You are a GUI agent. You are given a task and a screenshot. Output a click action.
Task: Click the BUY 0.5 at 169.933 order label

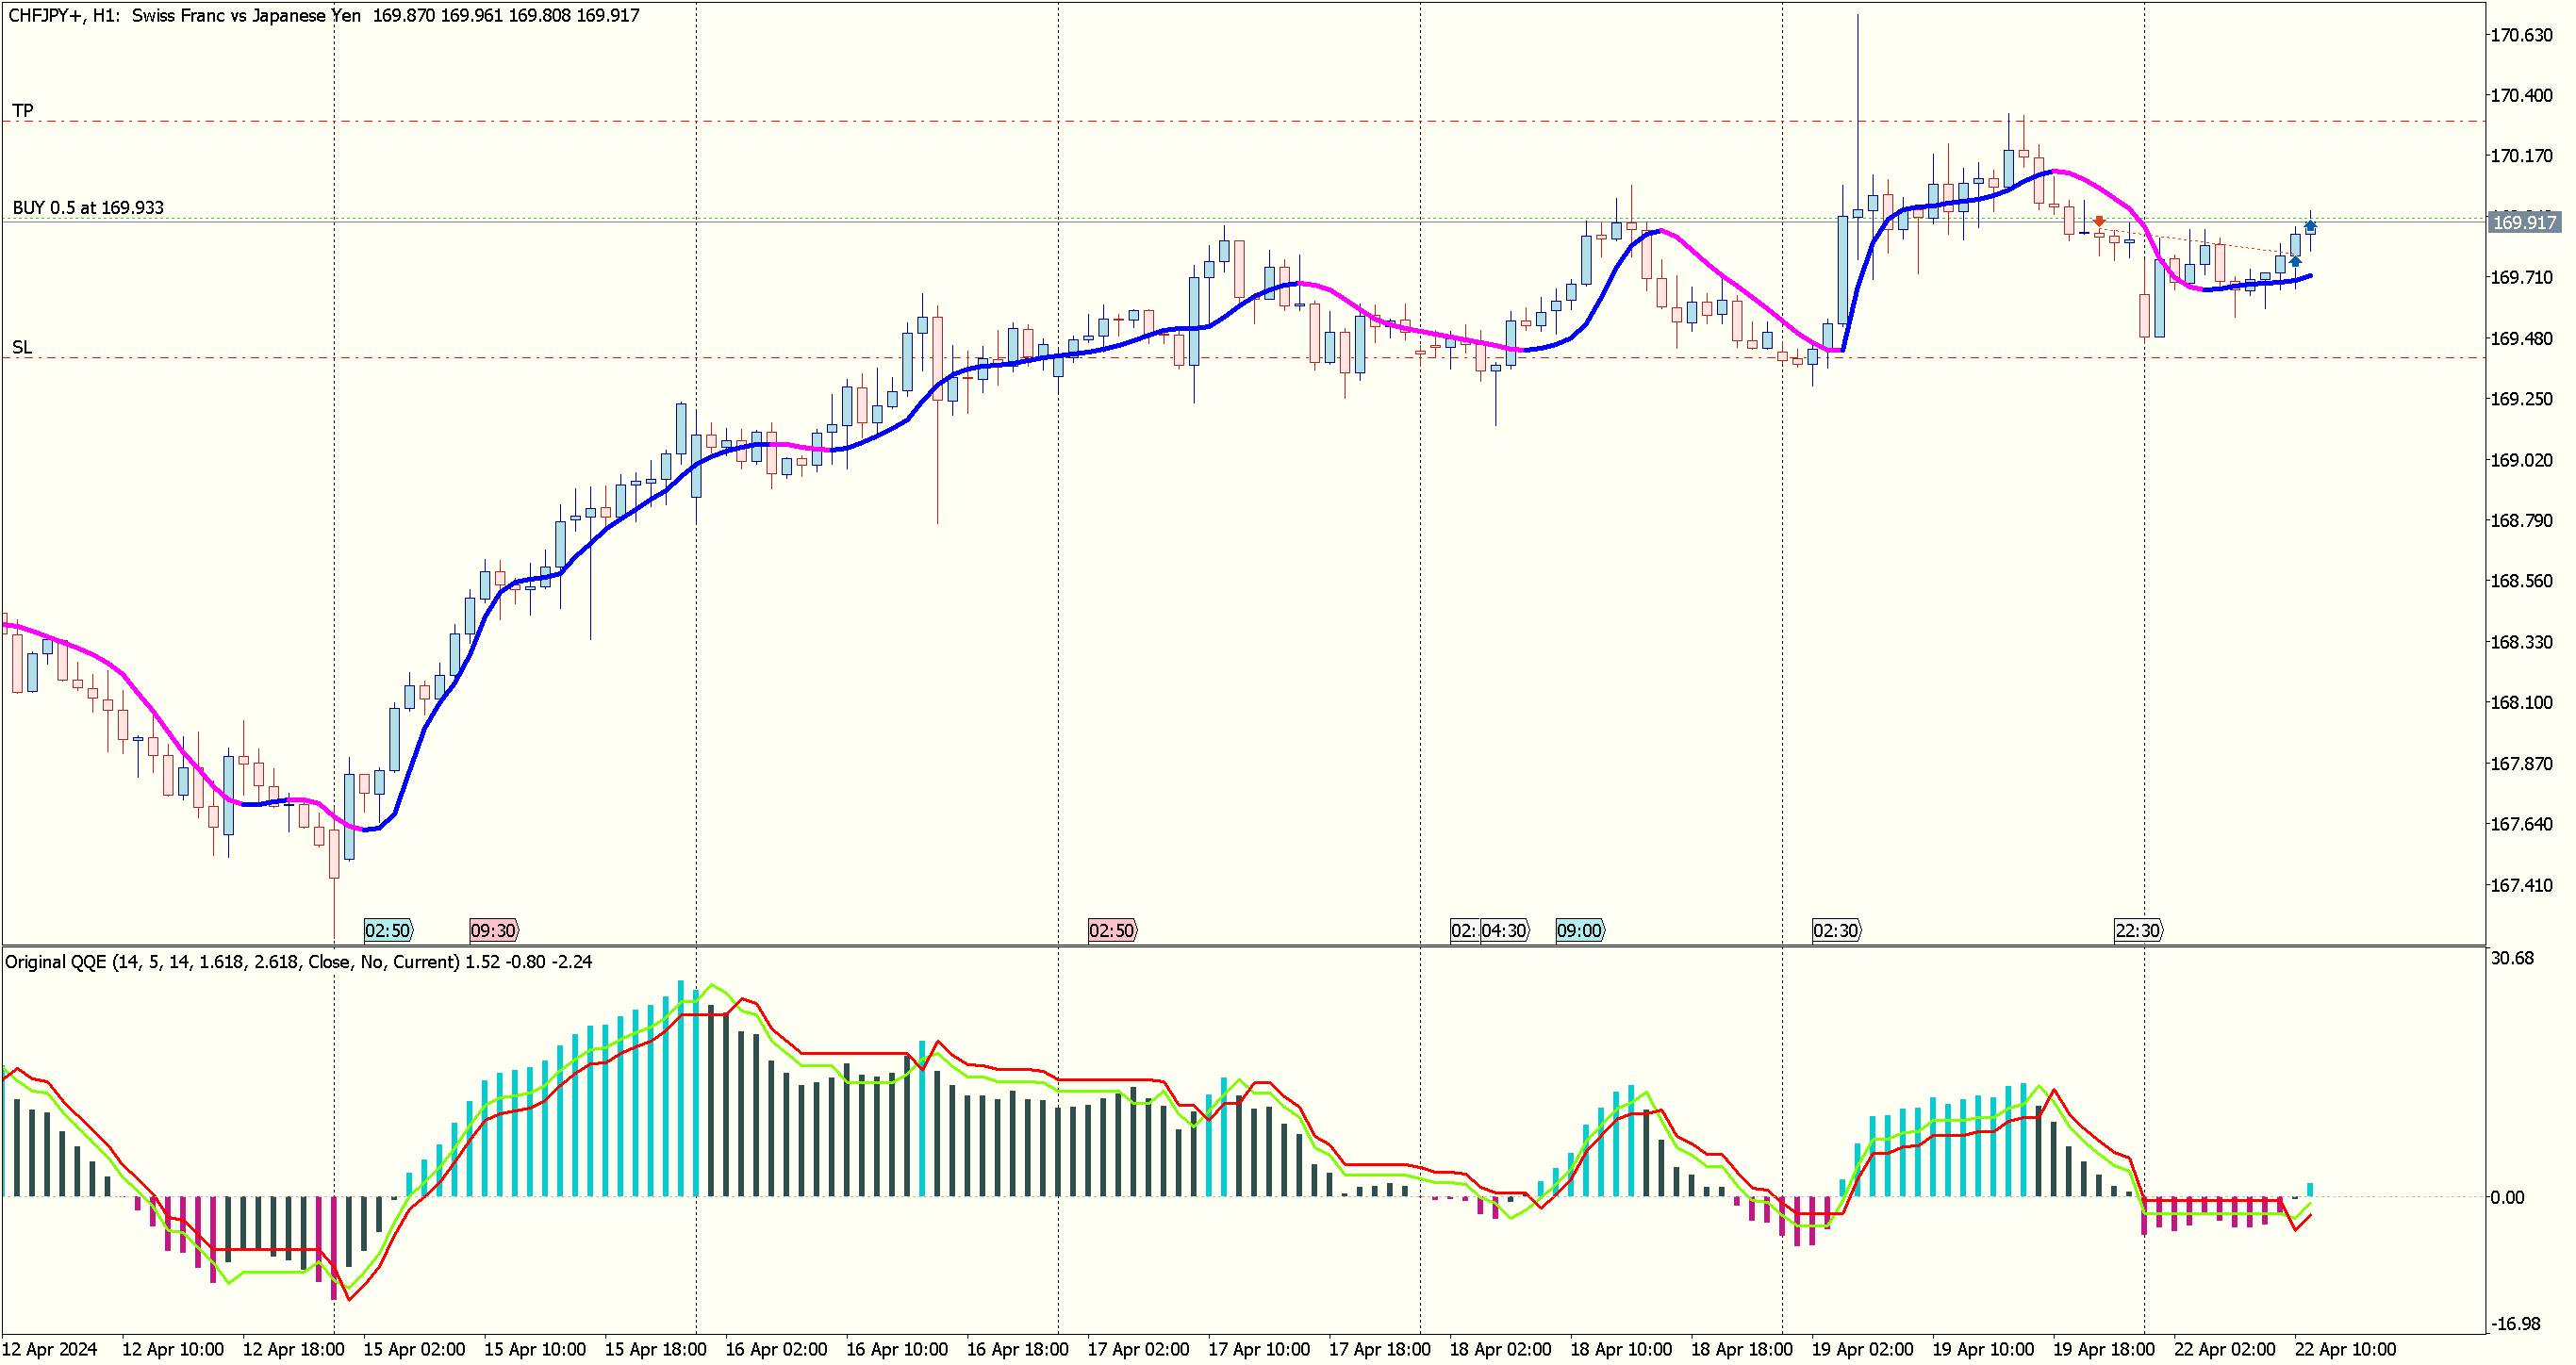point(88,208)
